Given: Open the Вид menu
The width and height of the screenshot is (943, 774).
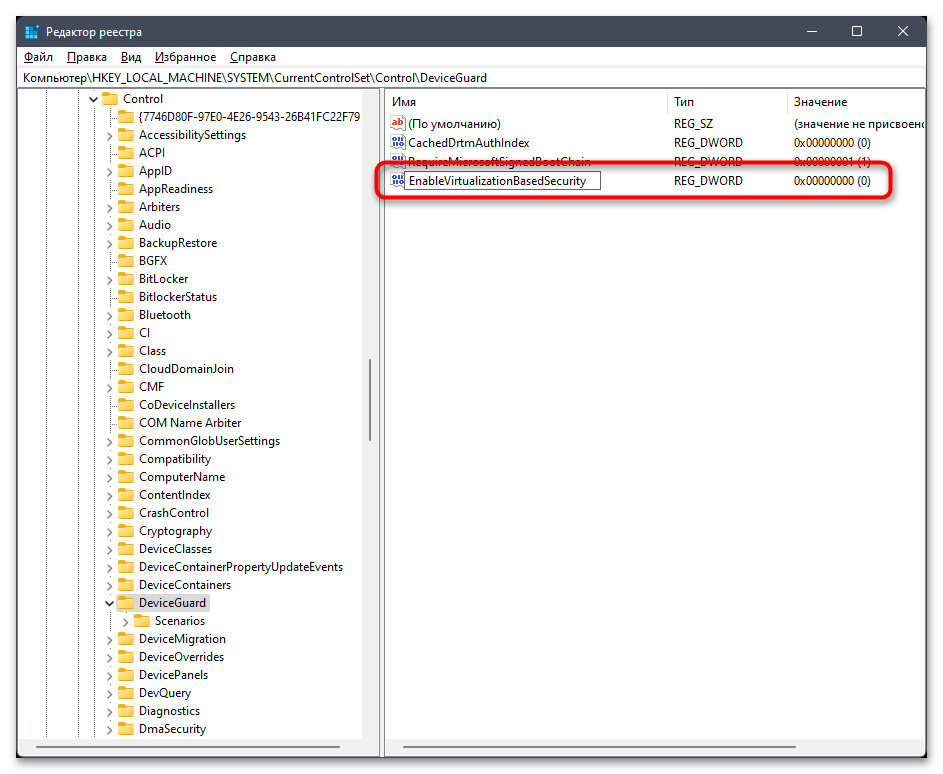Looking at the screenshot, I should 131,57.
